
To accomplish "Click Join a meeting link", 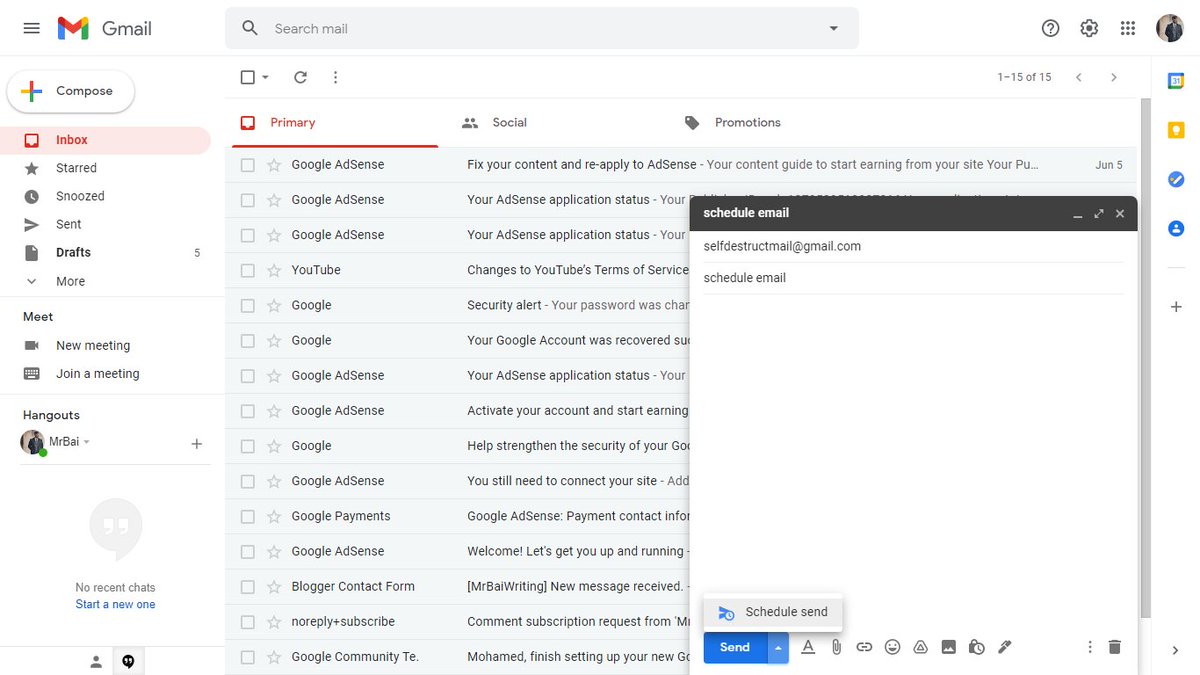I will pos(98,373).
